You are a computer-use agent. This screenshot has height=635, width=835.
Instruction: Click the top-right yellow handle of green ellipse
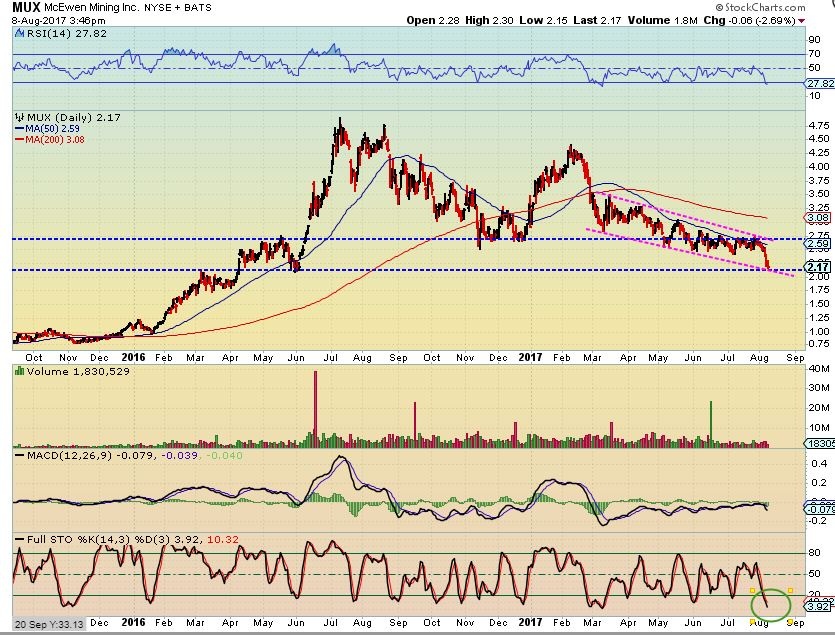pos(790,590)
